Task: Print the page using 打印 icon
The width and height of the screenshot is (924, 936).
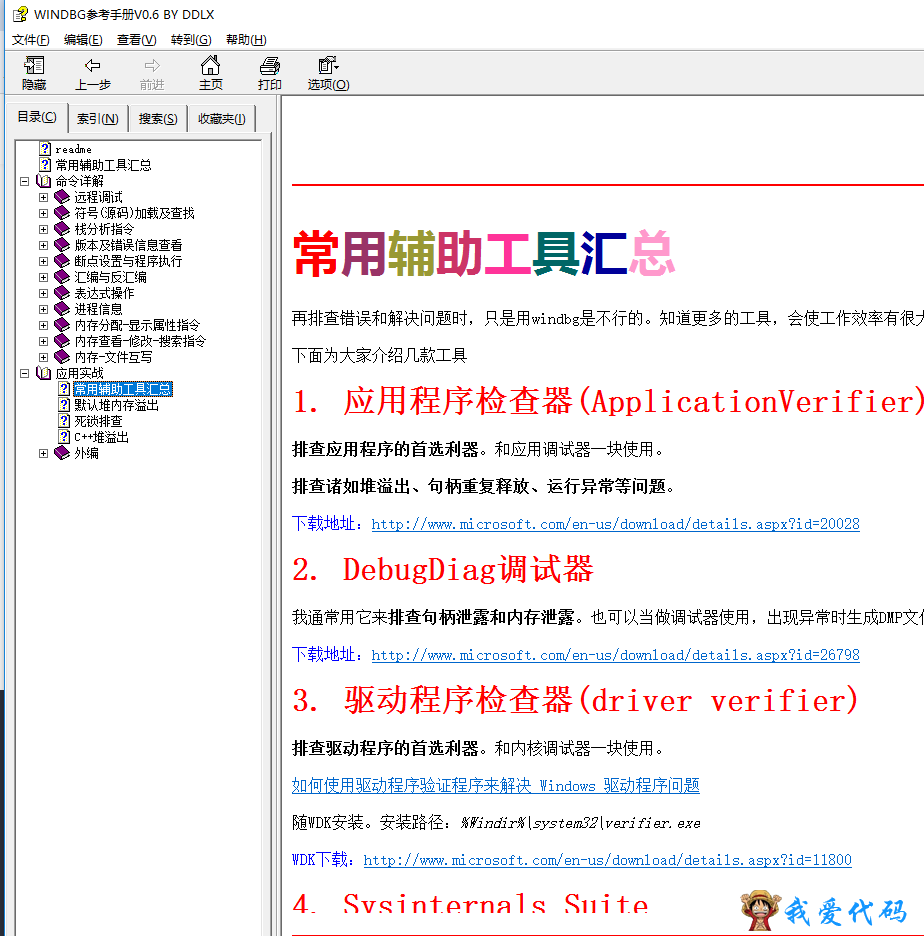Action: 270,65
